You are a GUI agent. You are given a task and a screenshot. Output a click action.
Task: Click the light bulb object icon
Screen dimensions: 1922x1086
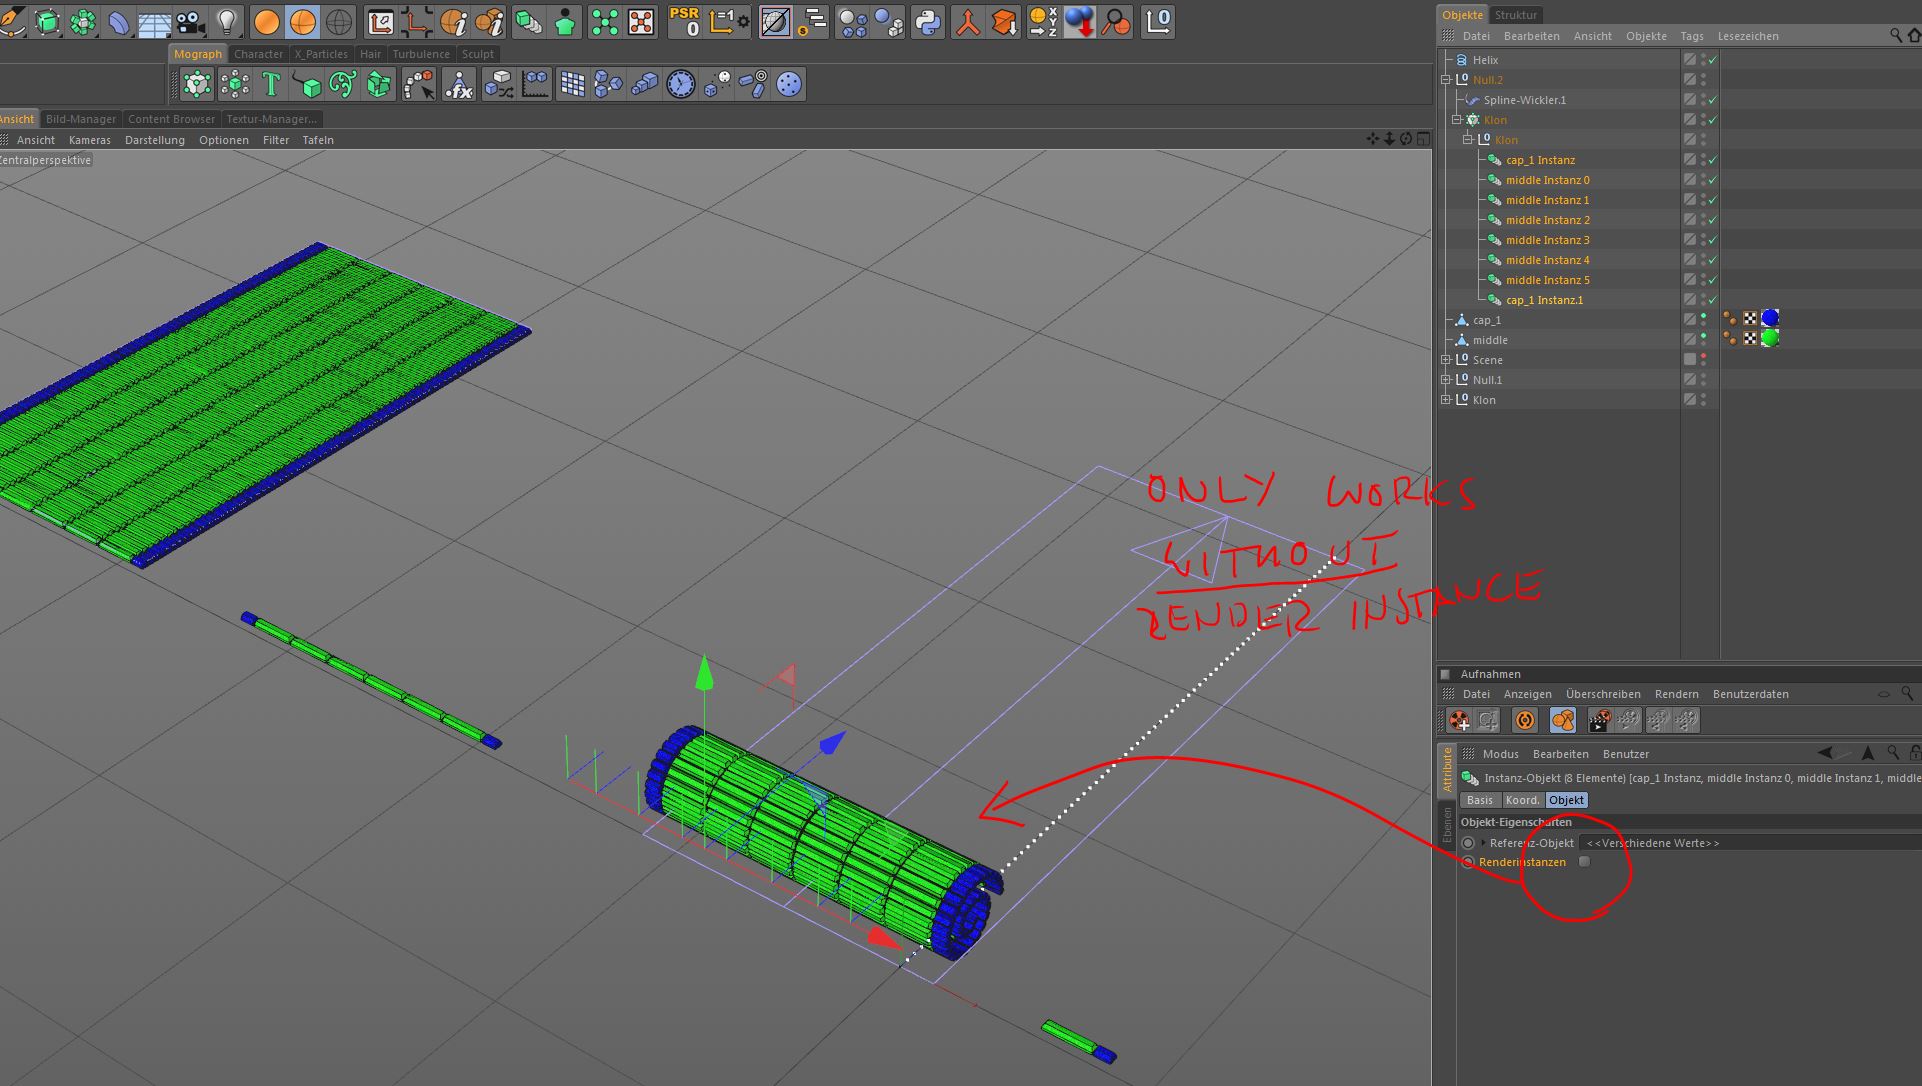pyautogui.click(x=227, y=21)
